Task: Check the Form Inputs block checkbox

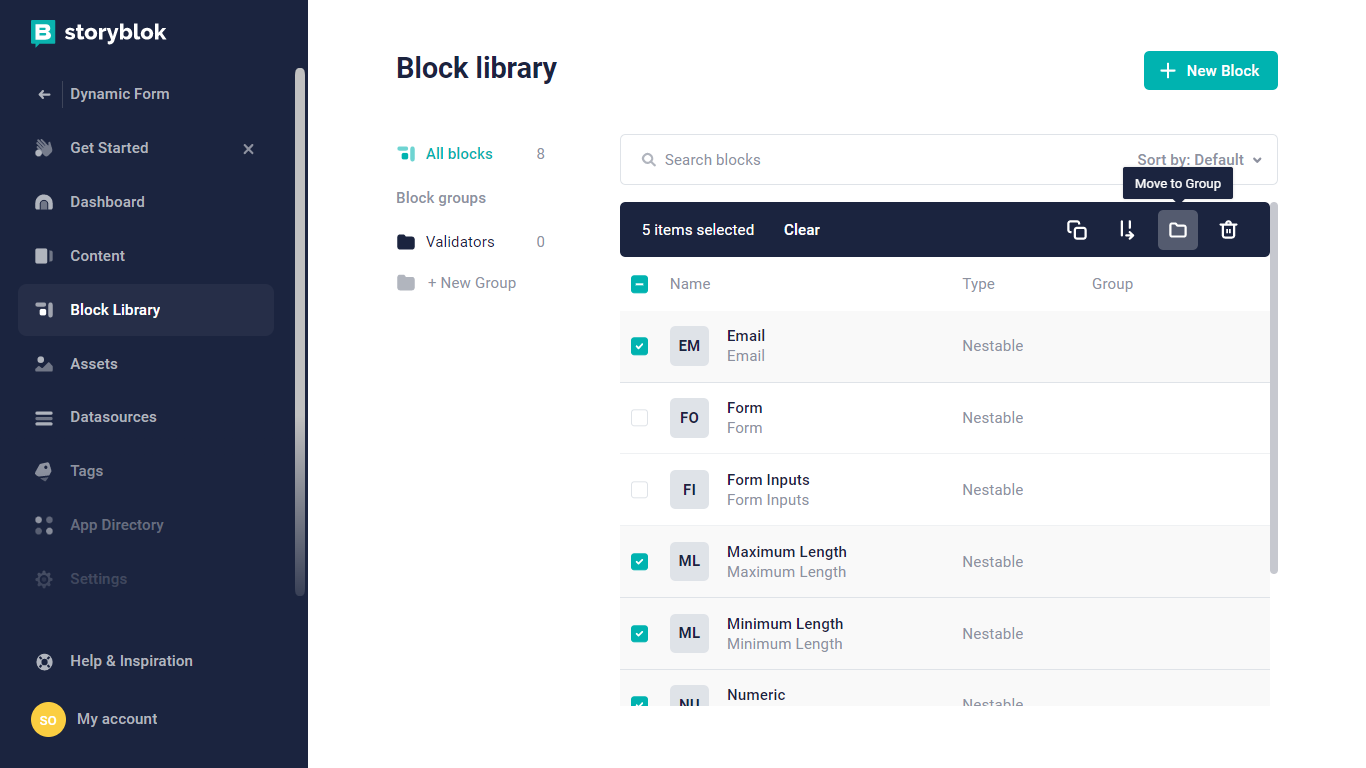Action: (x=640, y=490)
